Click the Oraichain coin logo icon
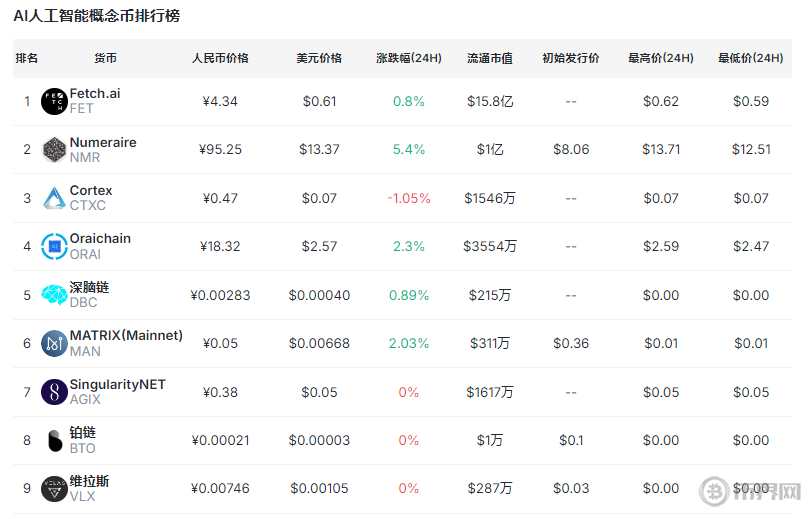Viewport: 812px width, 519px height. (x=54, y=246)
